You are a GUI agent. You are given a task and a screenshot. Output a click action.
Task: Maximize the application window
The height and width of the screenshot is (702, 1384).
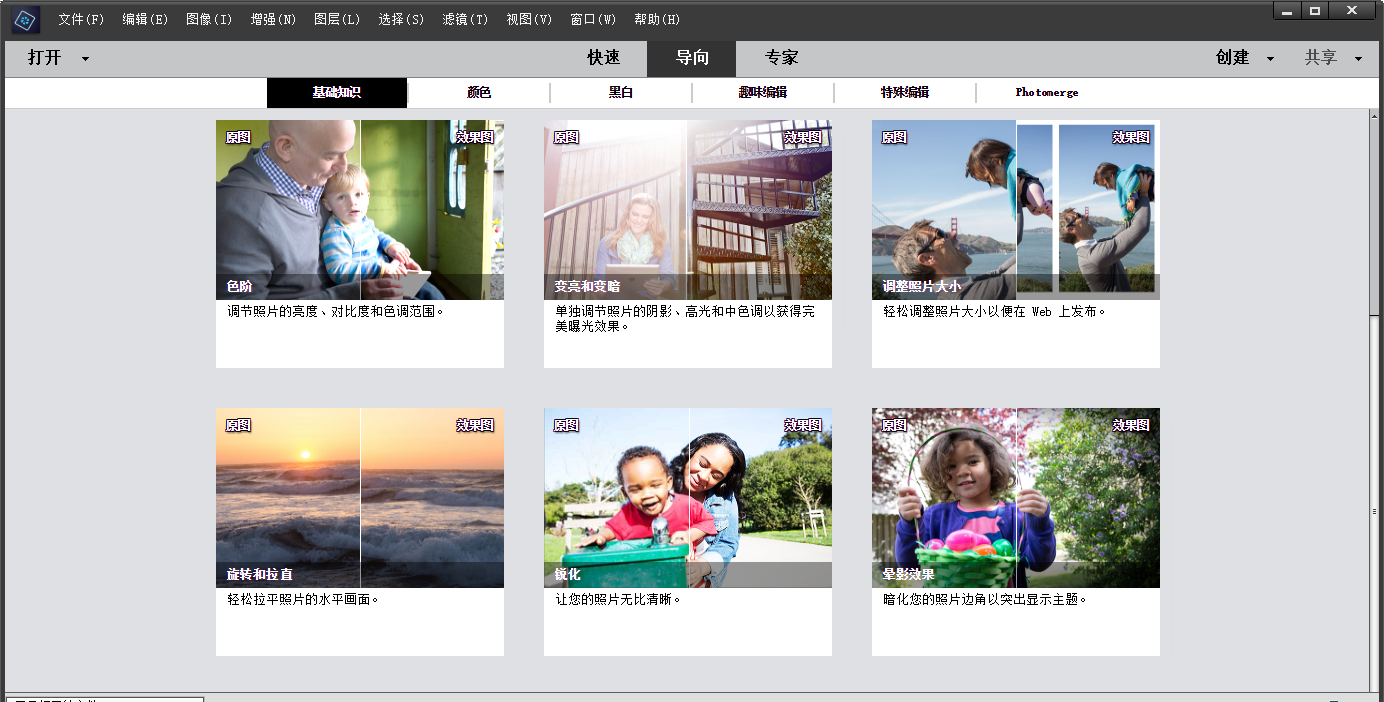[x=1315, y=10]
